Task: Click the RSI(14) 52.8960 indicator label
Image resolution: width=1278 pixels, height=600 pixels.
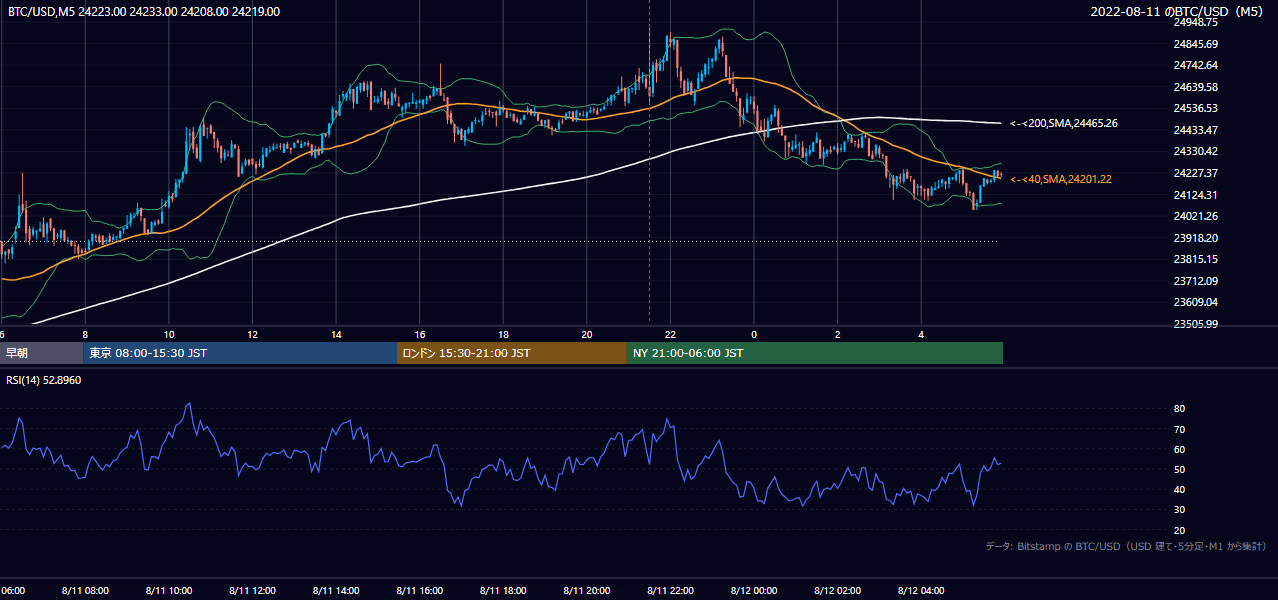Action: [x=45, y=381]
